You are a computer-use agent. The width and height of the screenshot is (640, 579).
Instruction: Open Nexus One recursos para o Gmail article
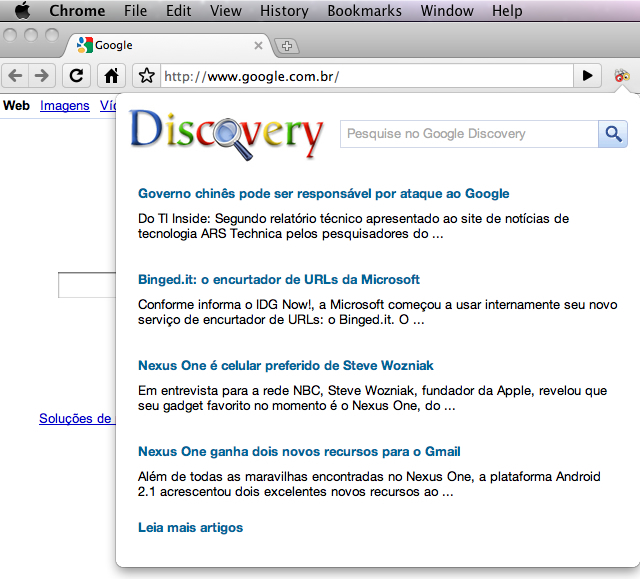299,452
